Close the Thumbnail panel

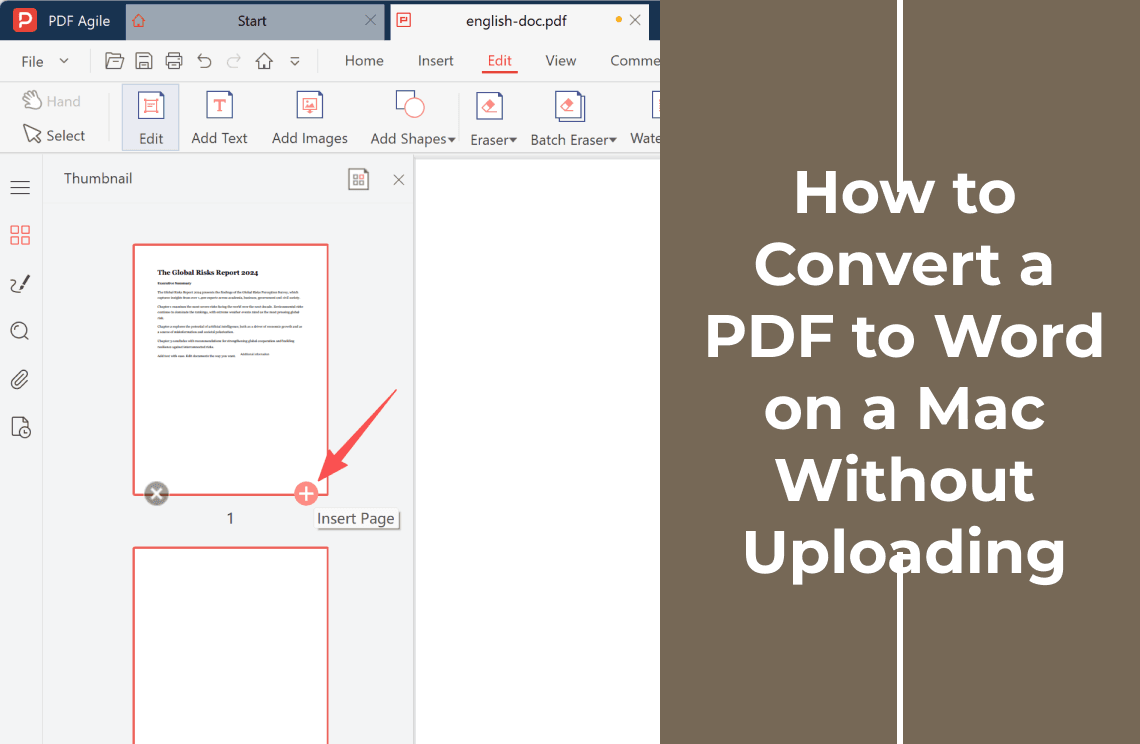pos(398,180)
